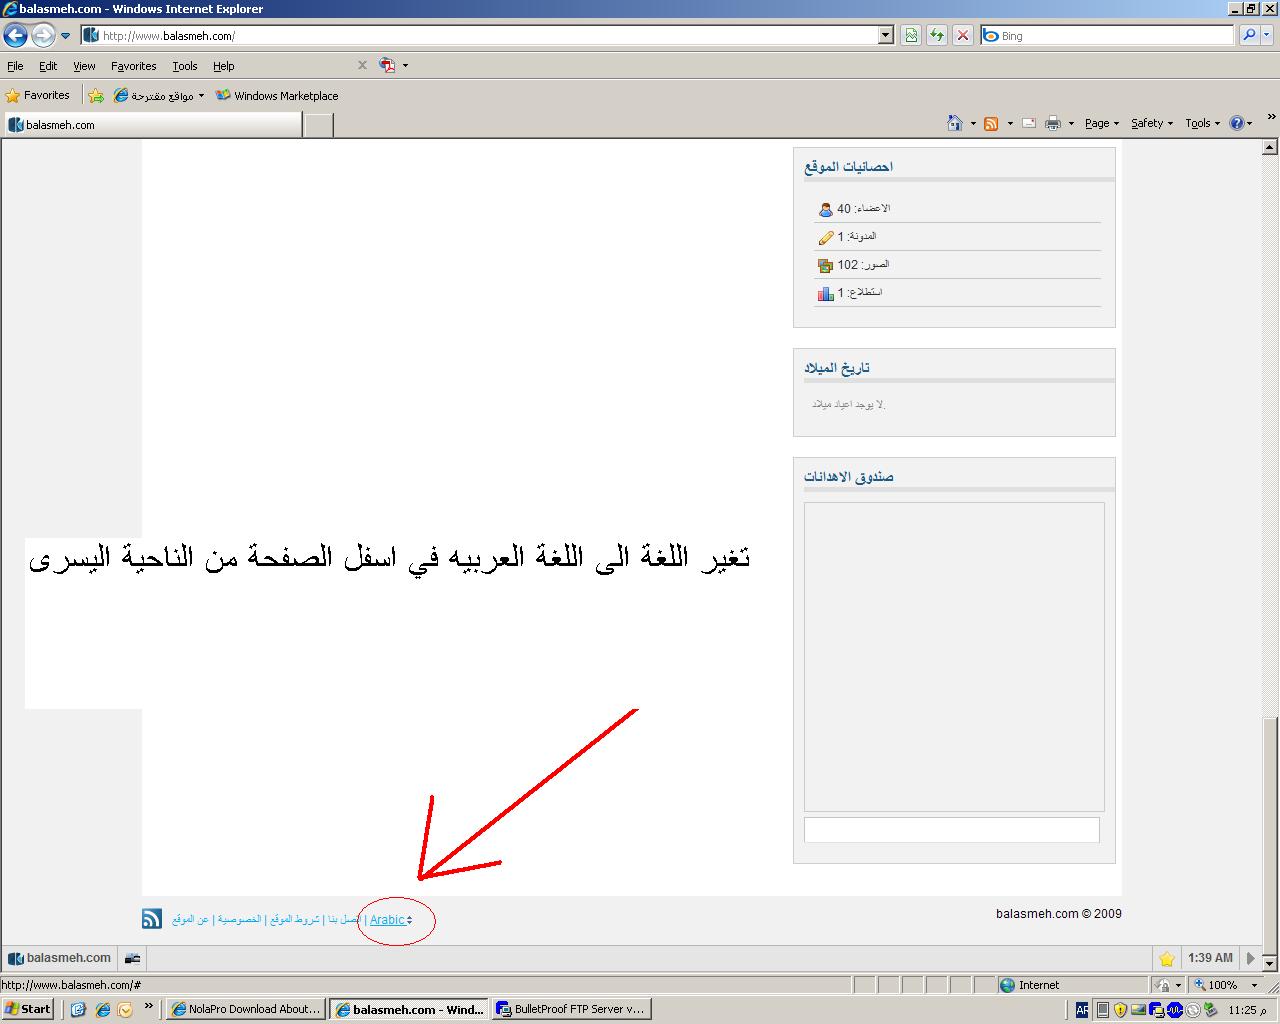This screenshot has width=1280, height=1024.
Task: Click the Home icon in command bar
Action: pyautogui.click(x=955, y=123)
